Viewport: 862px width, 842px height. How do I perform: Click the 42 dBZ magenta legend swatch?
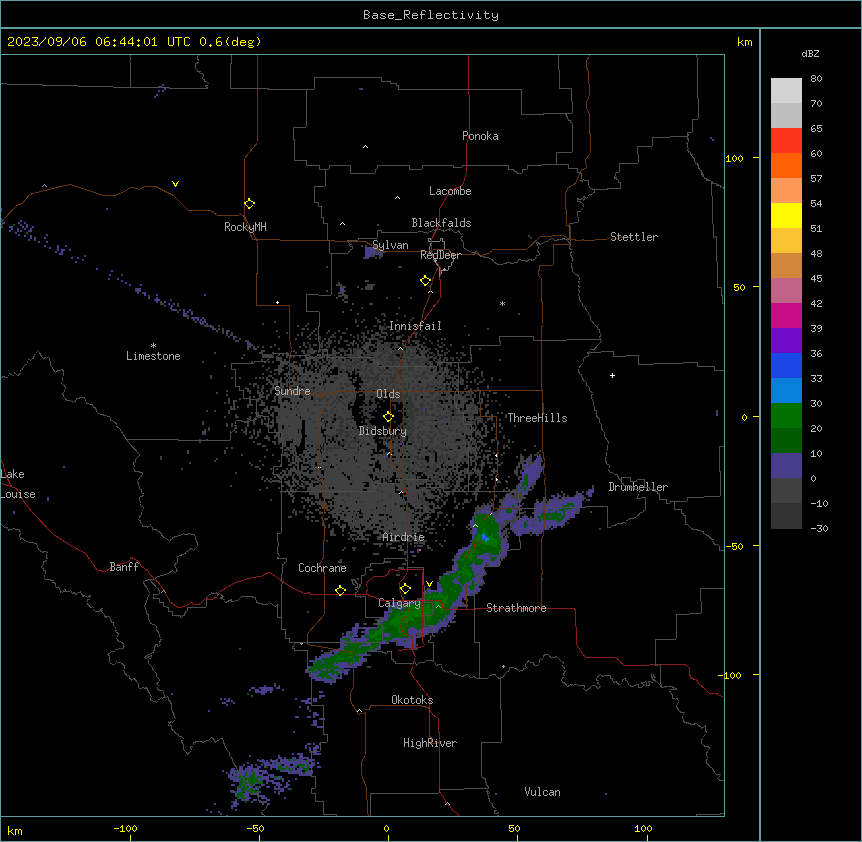pos(786,315)
